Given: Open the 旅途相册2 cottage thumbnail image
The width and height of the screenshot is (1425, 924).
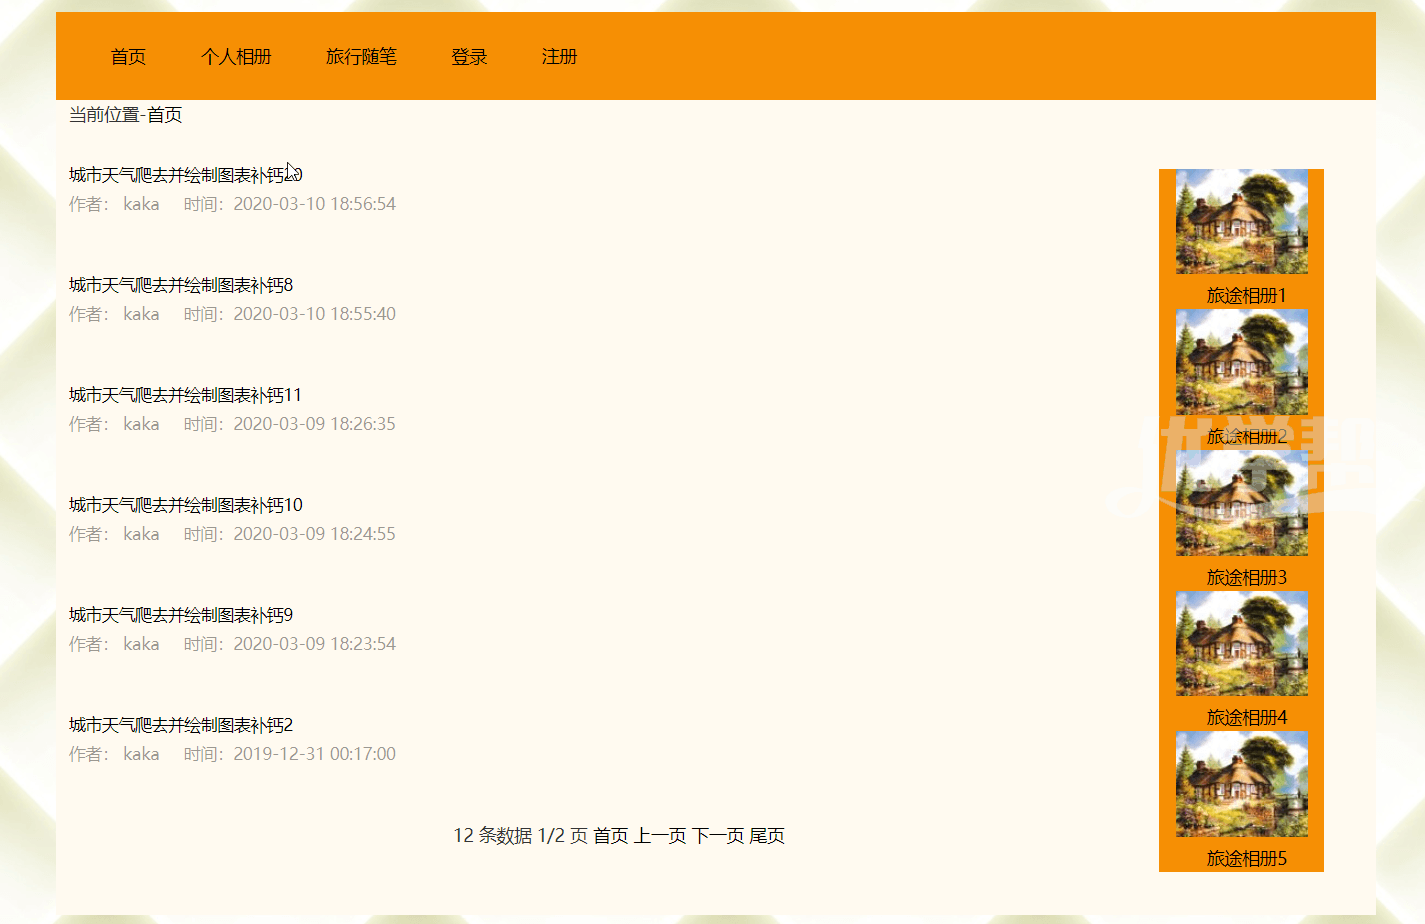Looking at the screenshot, I should 1241,362.
